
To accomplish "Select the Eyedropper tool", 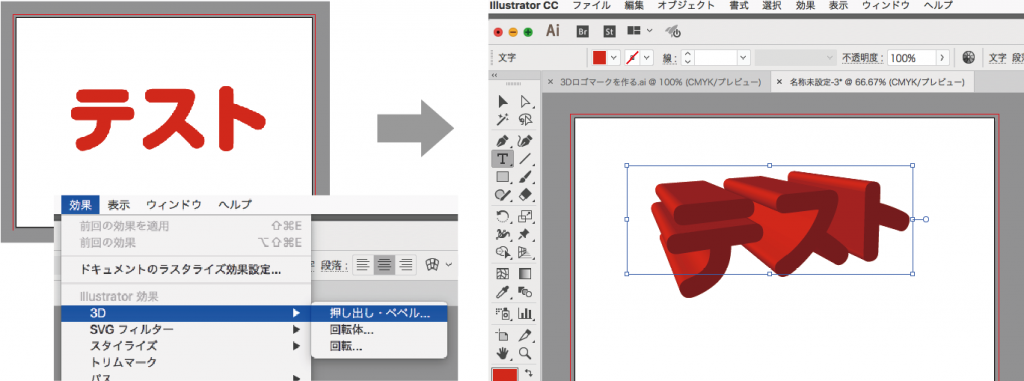I will (x=502, y=291).
